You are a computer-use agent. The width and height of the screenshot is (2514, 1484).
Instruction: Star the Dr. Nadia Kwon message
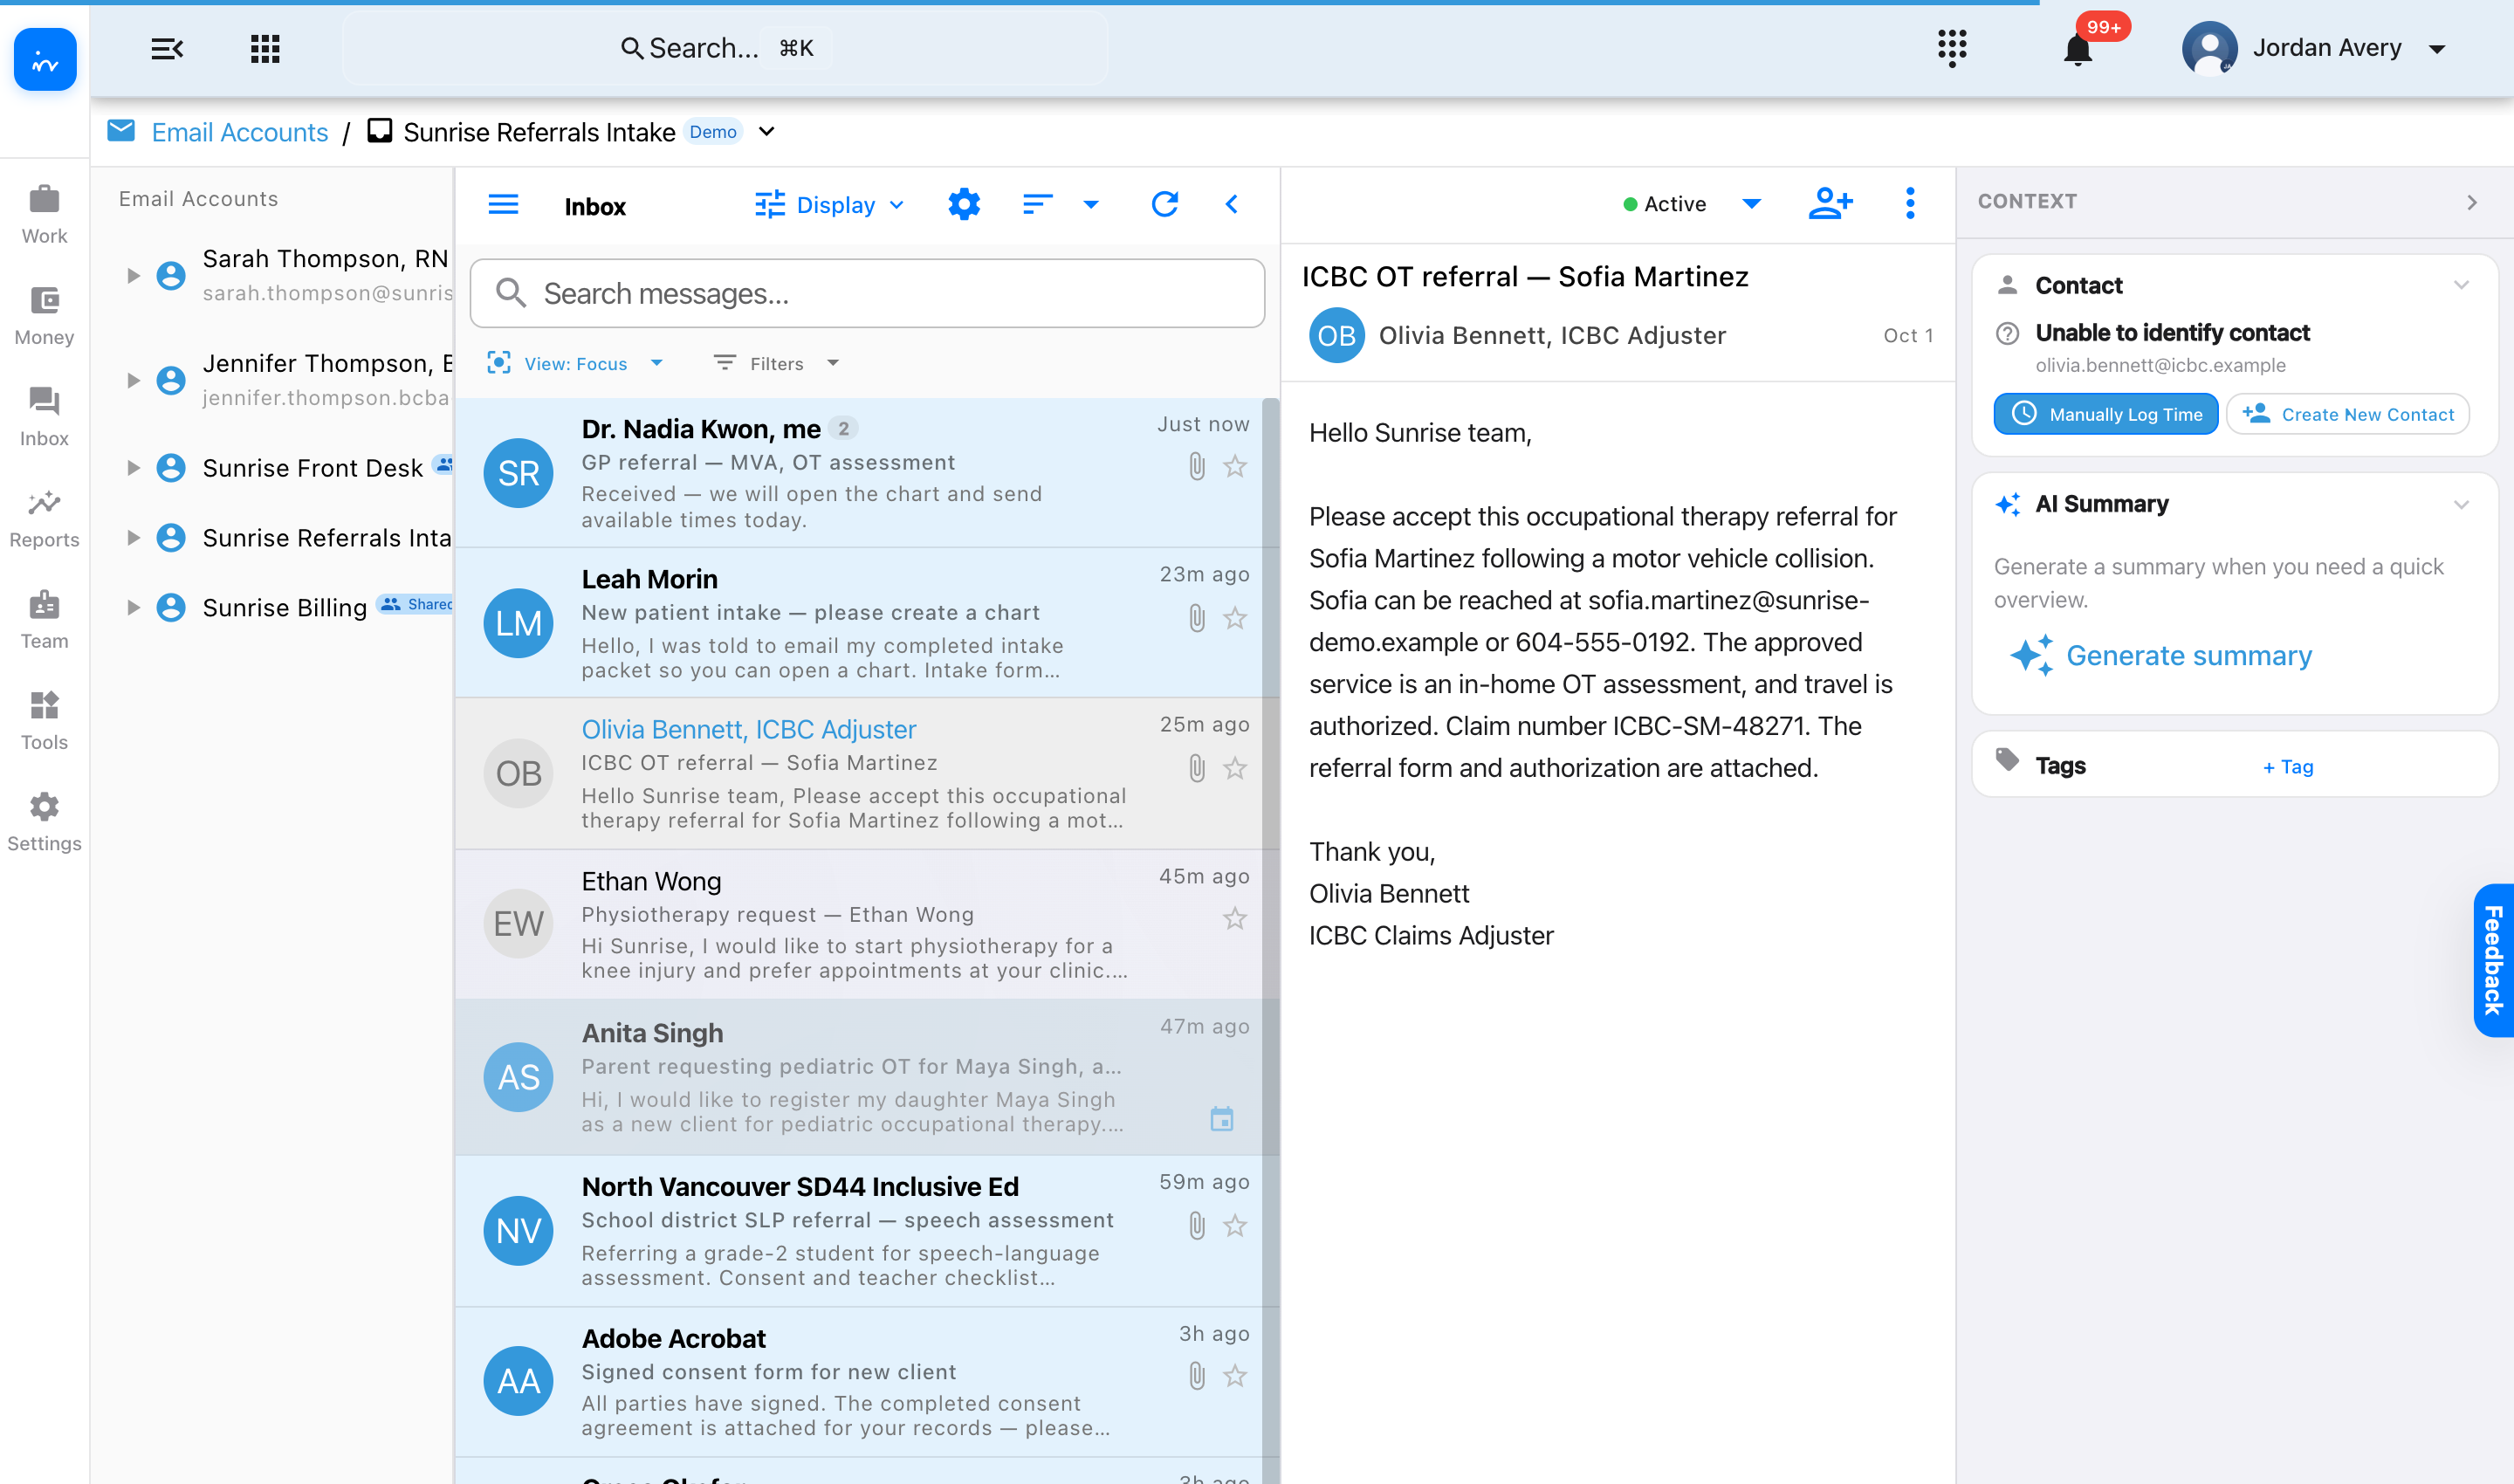tap(1235, 466)
